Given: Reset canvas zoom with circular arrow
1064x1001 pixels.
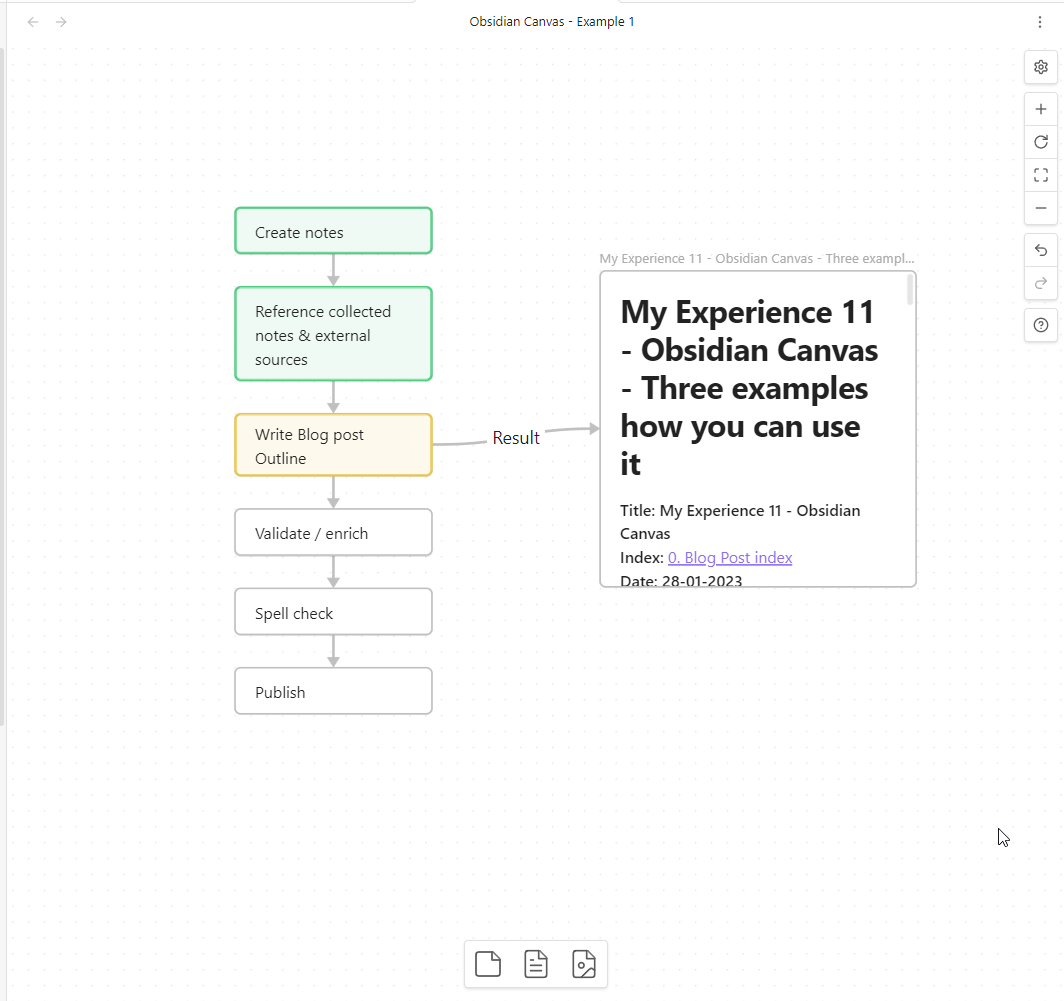Looking at the screenshot, I should pos(1040,142).
